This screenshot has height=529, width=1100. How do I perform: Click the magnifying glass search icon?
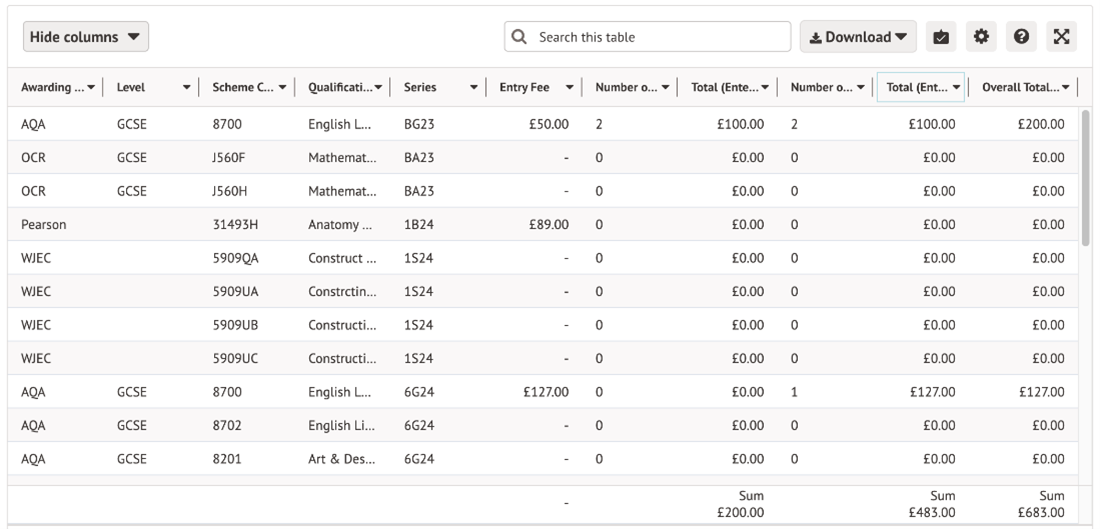click(519, 37)
